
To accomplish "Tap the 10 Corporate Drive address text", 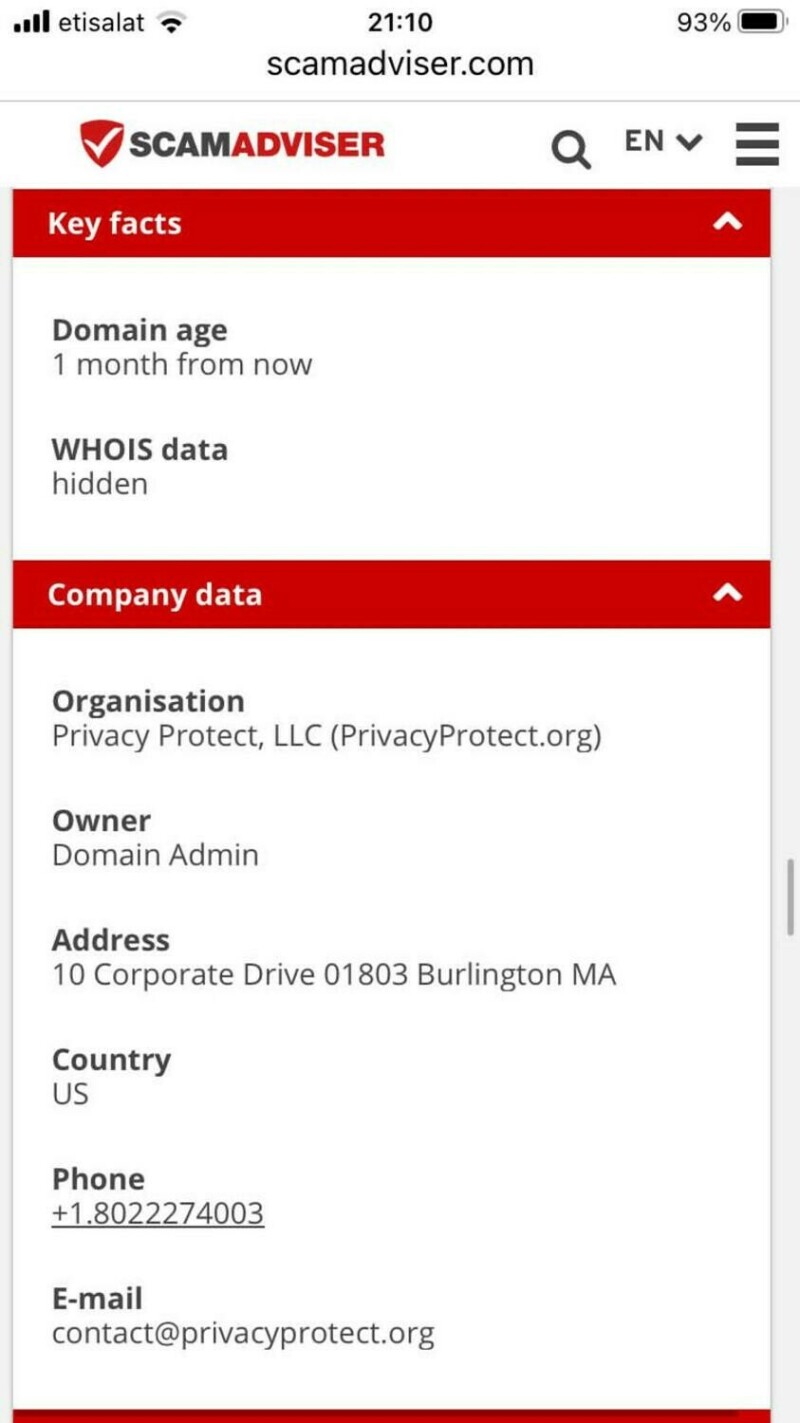I will pyautogui.click(x=334, y=975).
